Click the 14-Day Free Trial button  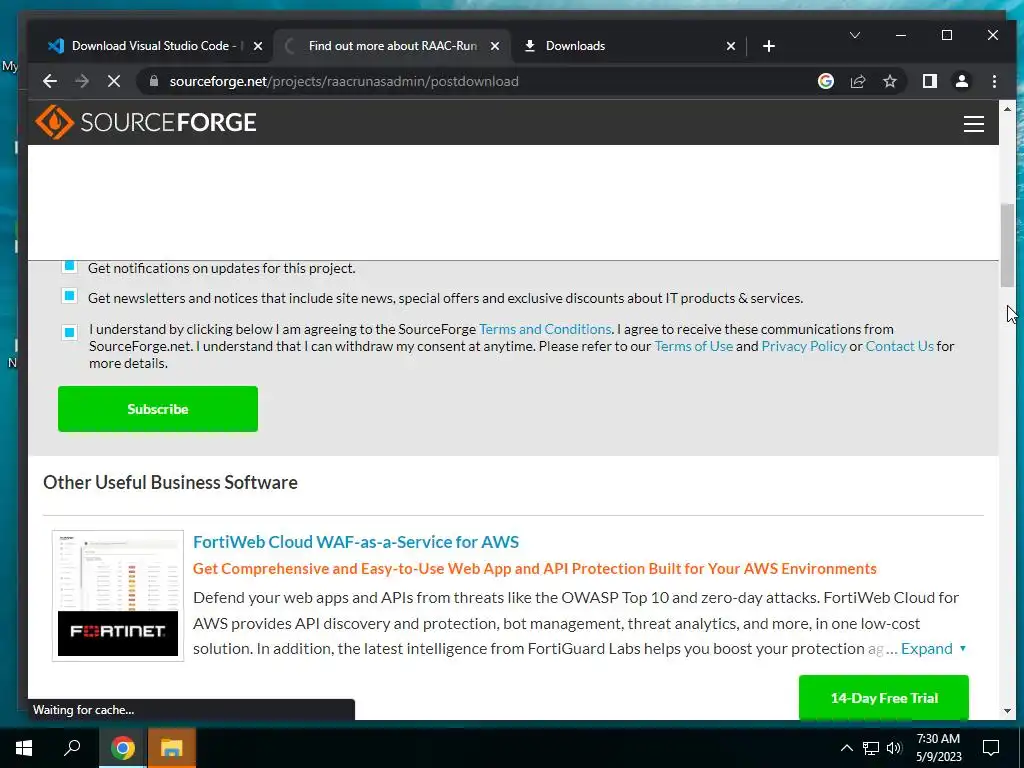click(884, 697)
